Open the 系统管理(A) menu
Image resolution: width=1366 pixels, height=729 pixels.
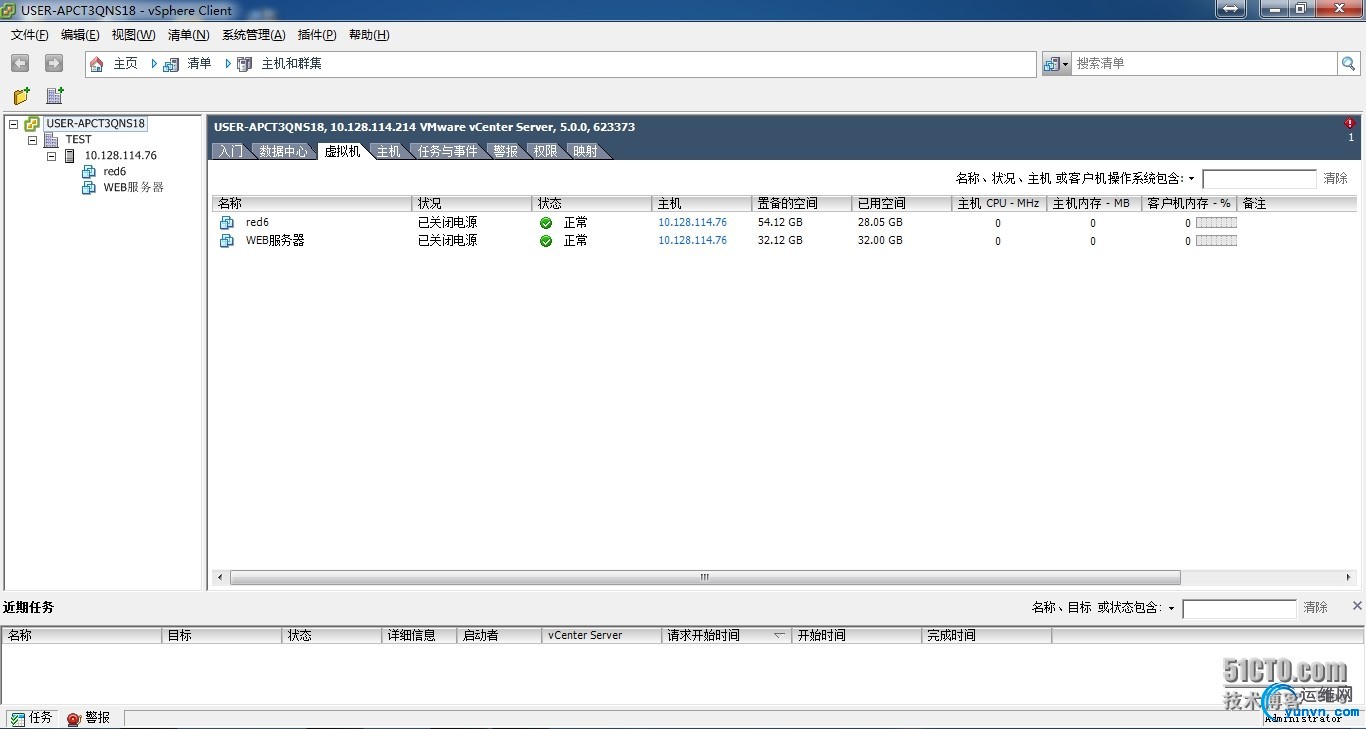pyautogui.click(x=253, y=35)
